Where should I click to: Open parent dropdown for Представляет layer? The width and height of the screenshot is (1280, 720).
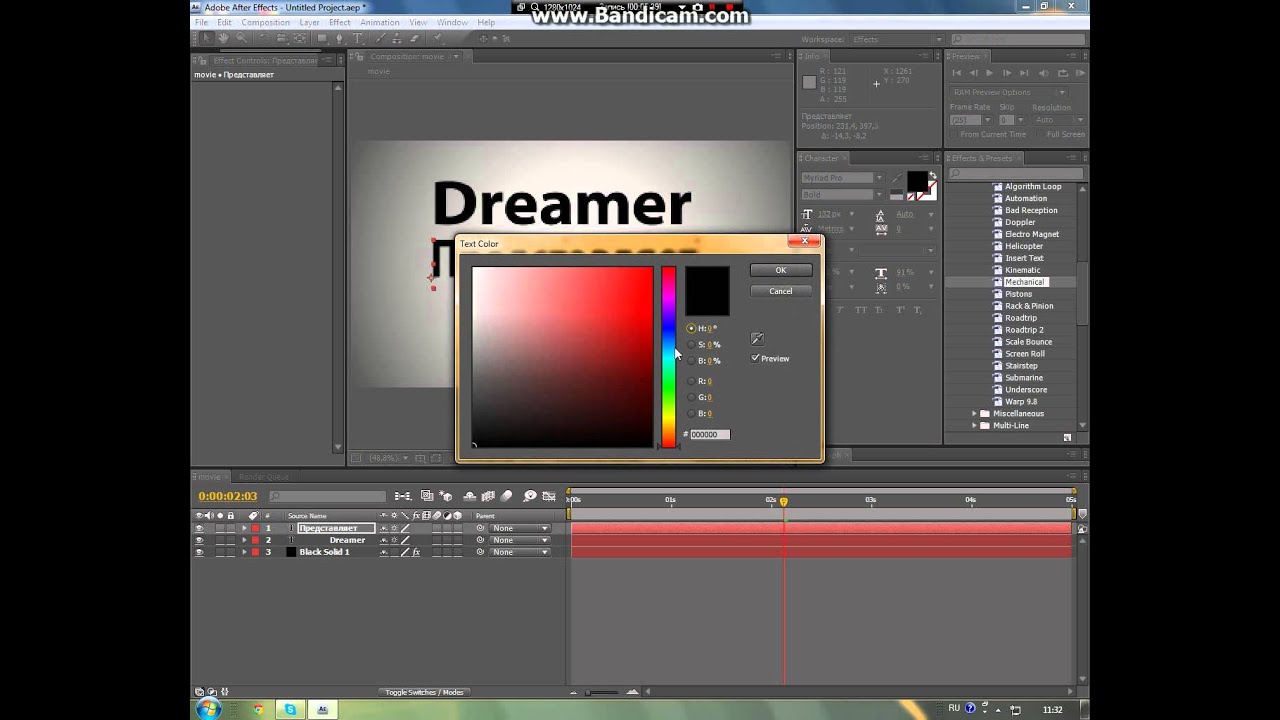(x=520, y=528)
